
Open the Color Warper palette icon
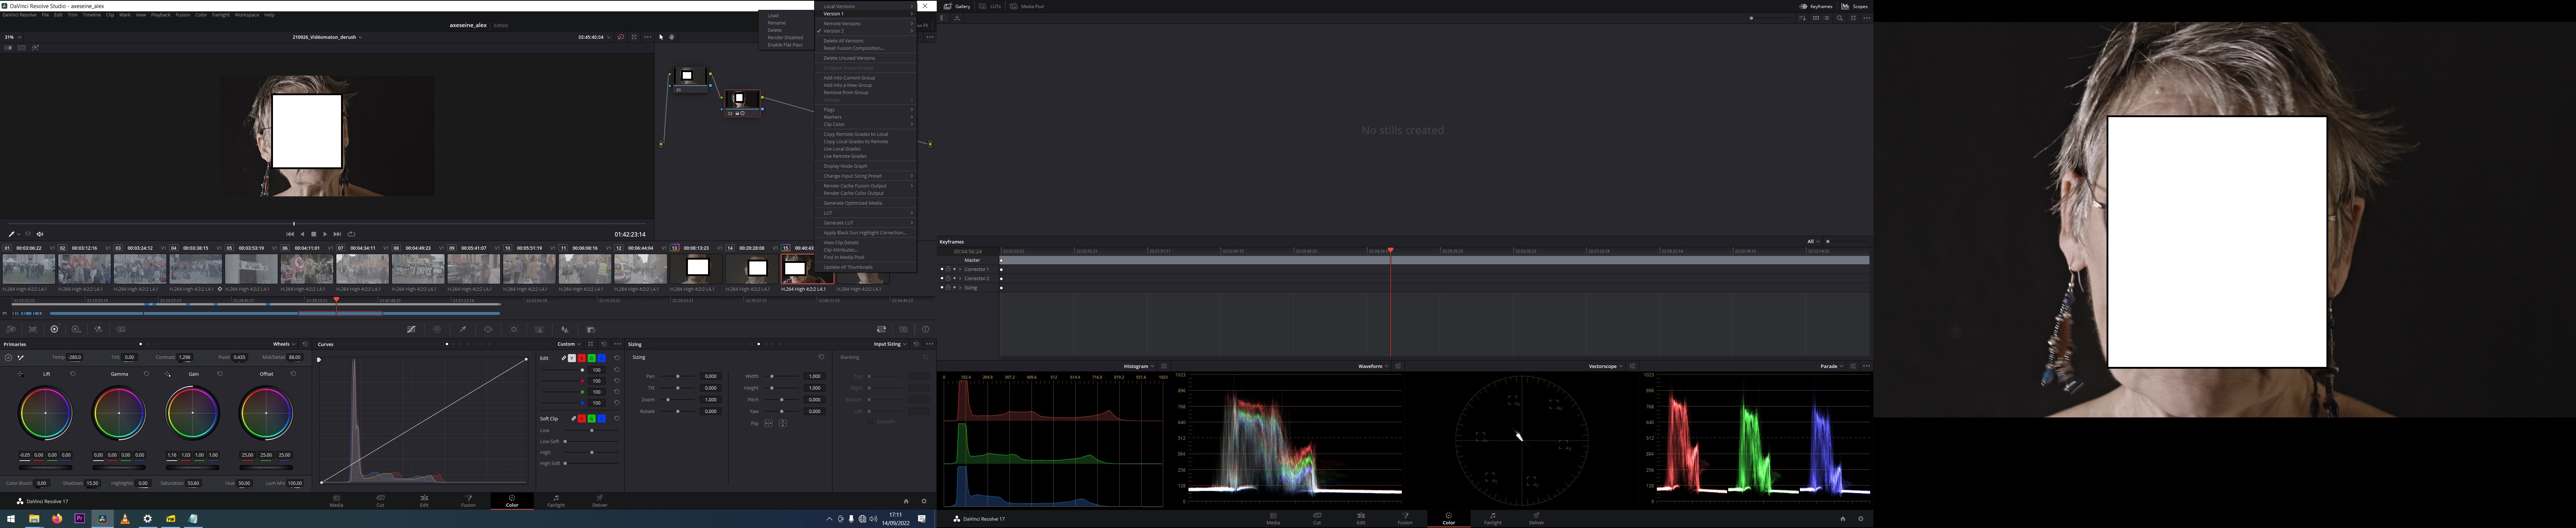pos(437,329)
